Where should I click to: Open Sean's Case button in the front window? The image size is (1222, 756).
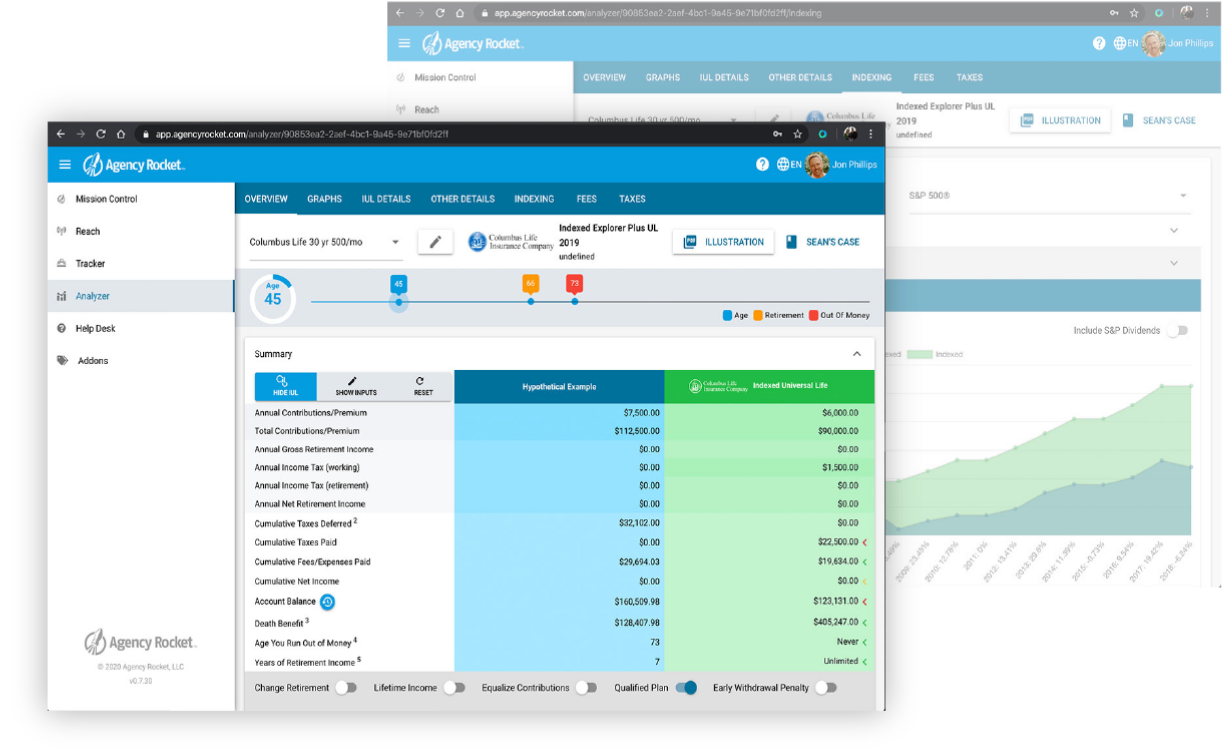click(823, 242)
